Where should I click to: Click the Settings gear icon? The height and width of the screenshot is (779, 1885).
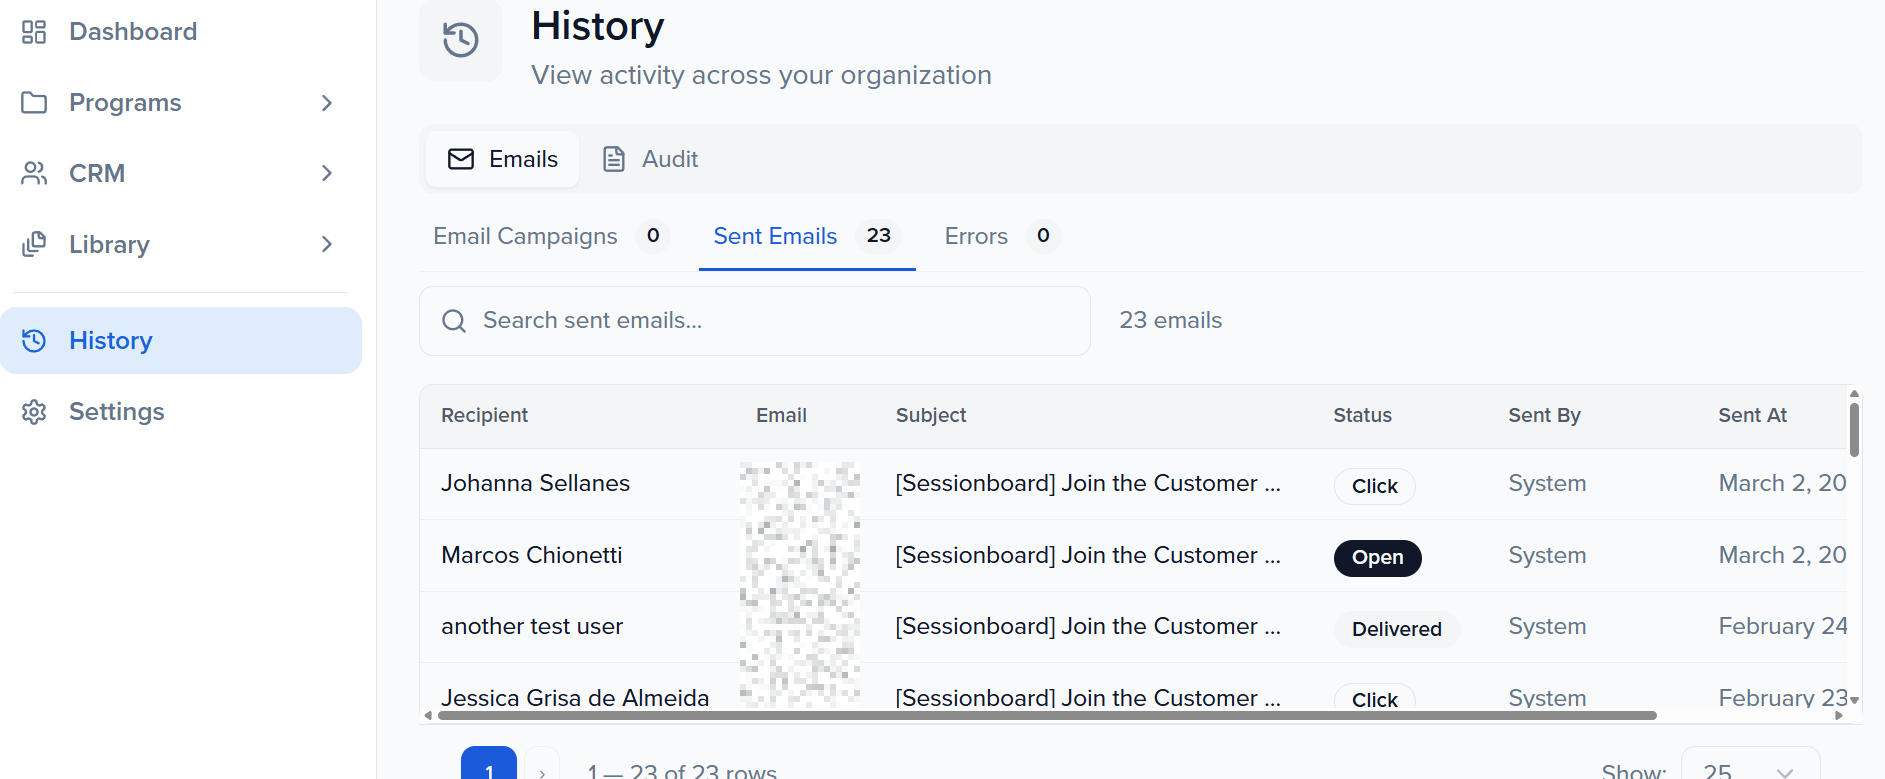tap(34, 412)
